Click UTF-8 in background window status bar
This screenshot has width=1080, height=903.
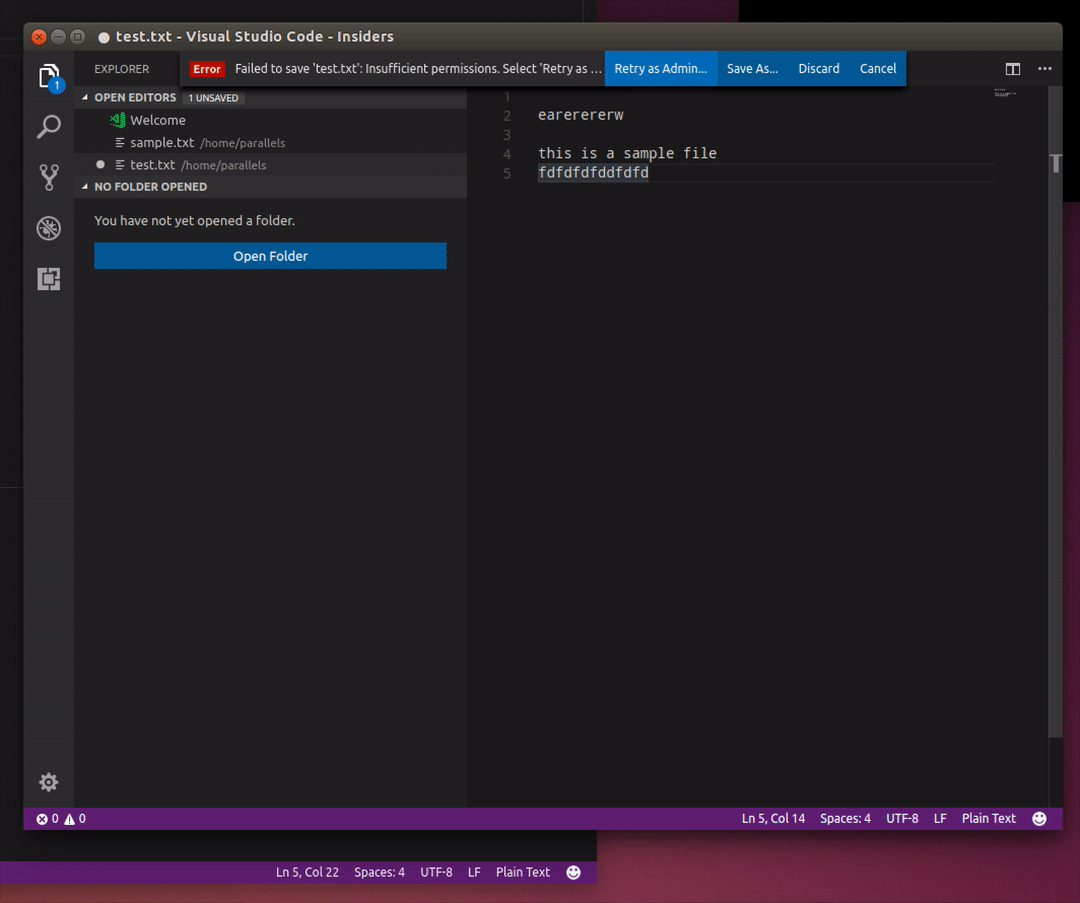click(436, 872)
